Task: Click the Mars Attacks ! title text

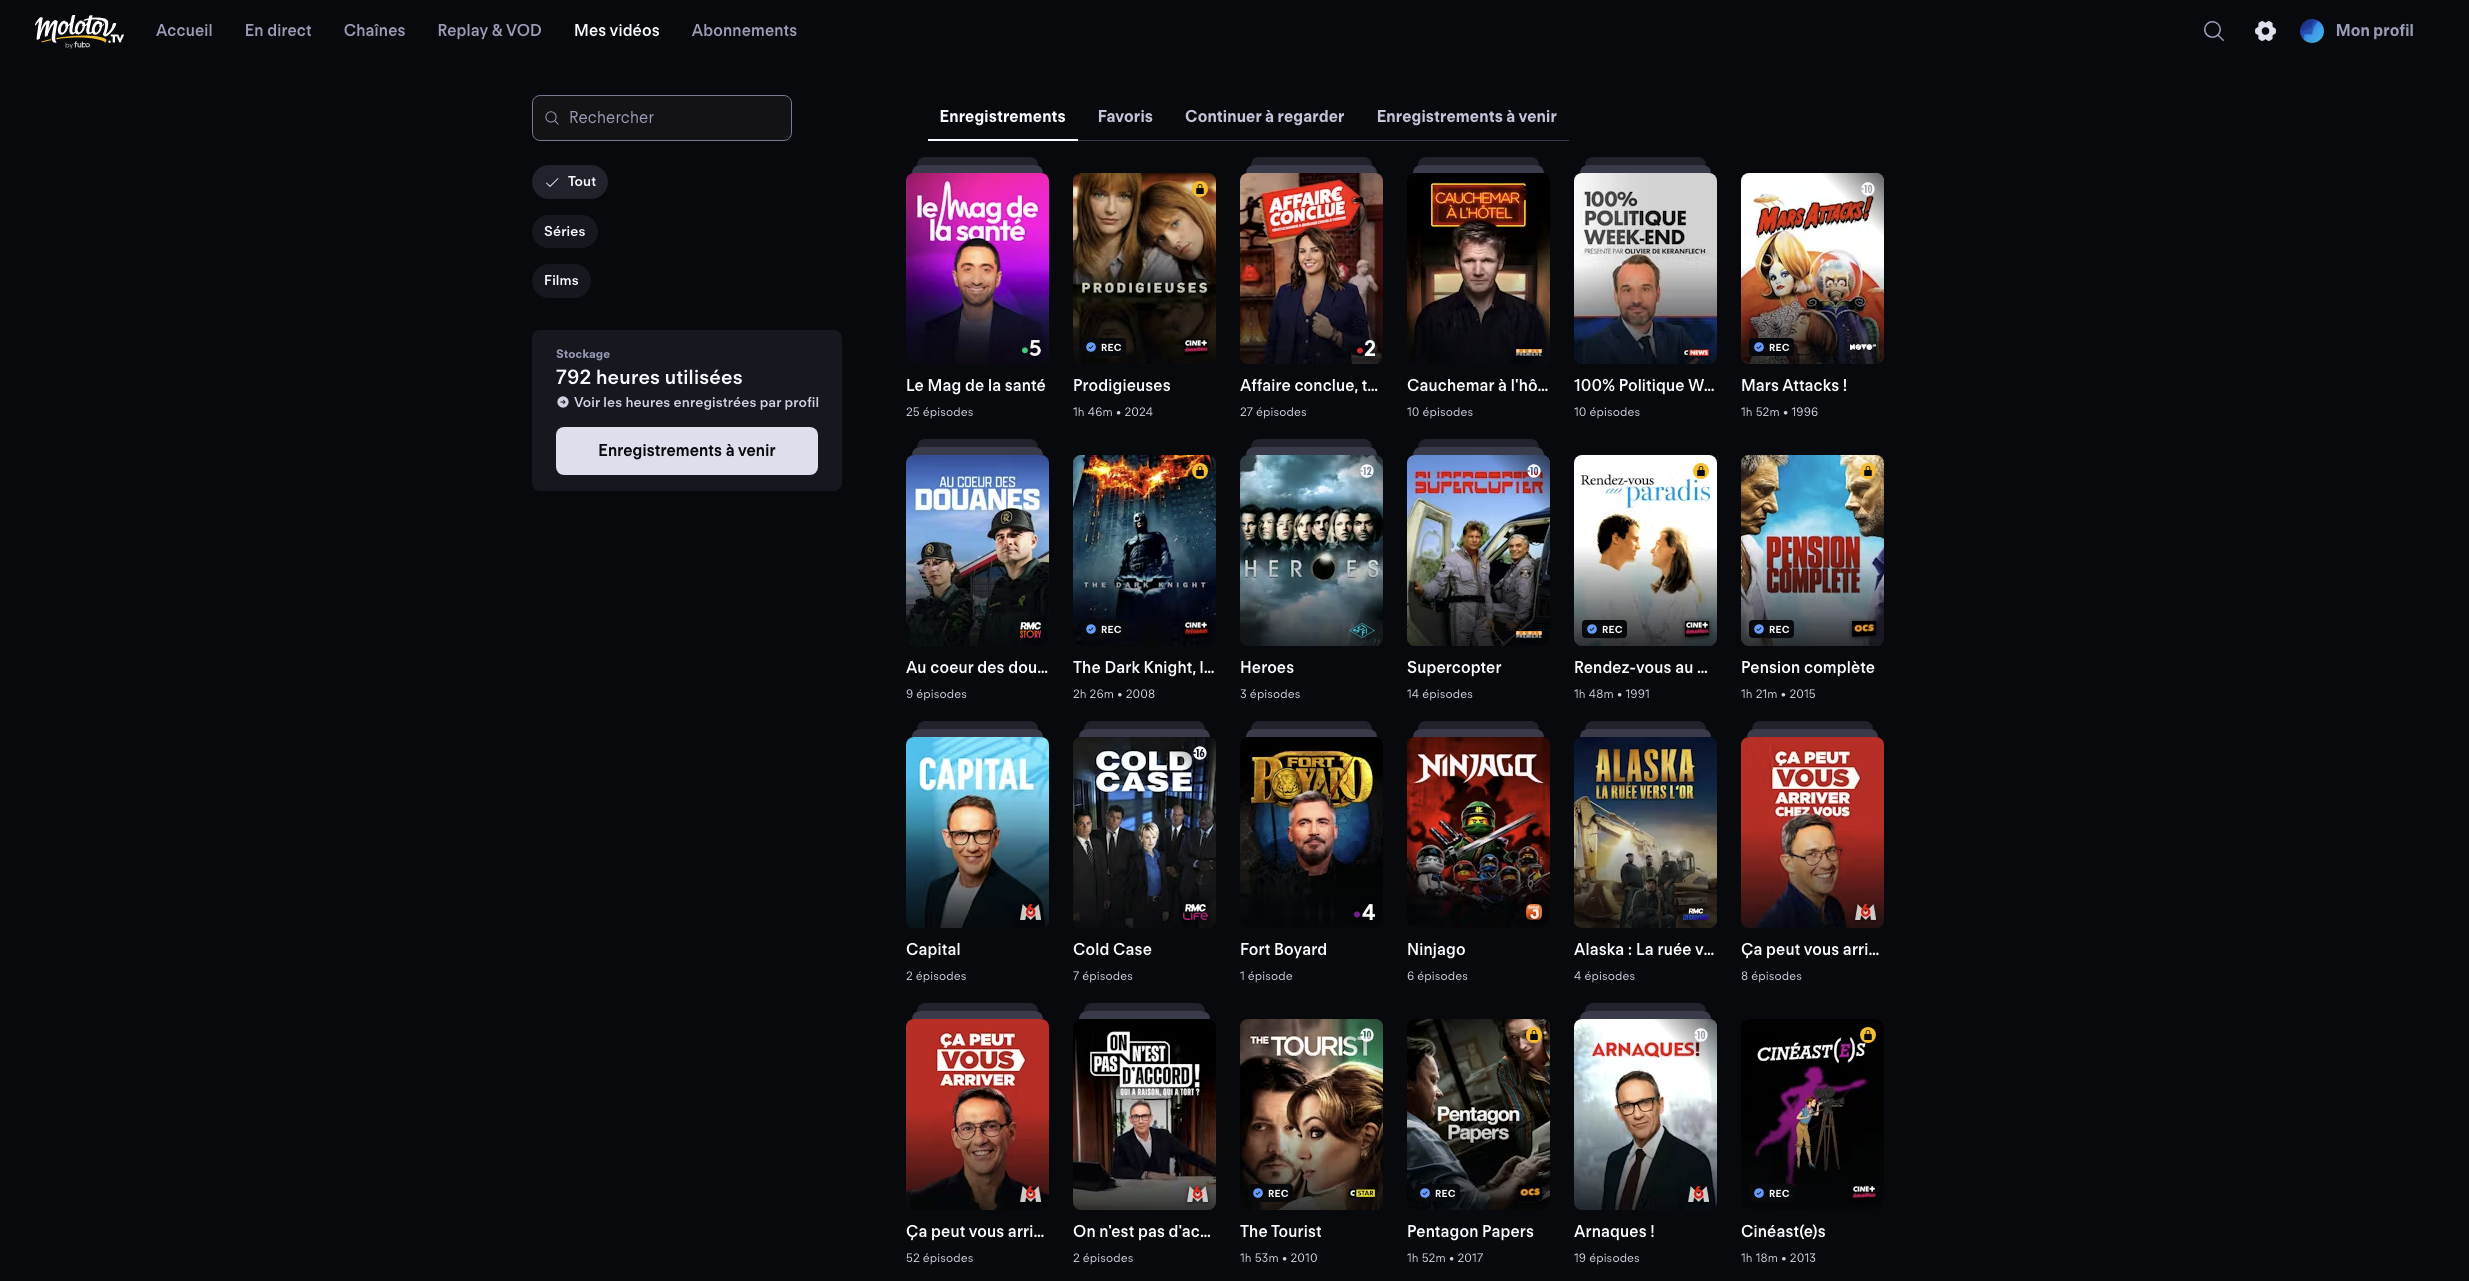Action: pyautogui.click(x=1794, y=386)
